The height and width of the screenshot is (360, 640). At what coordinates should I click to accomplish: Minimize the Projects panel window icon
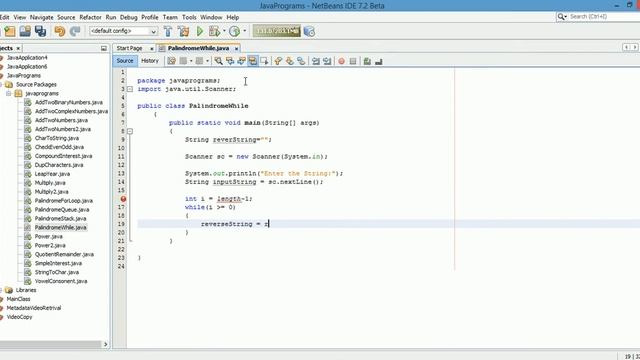(104, 48)
